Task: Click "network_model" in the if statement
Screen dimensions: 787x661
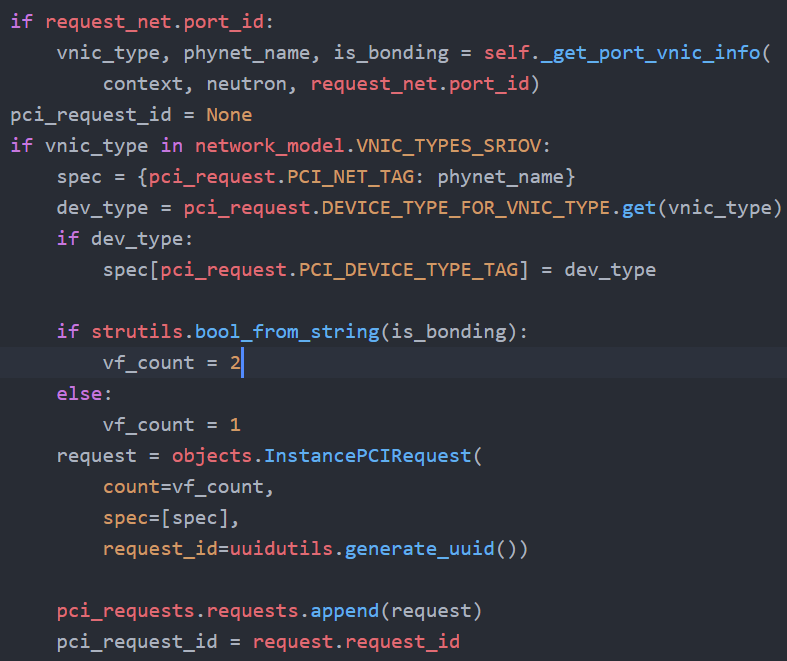Action: [270, 146]
